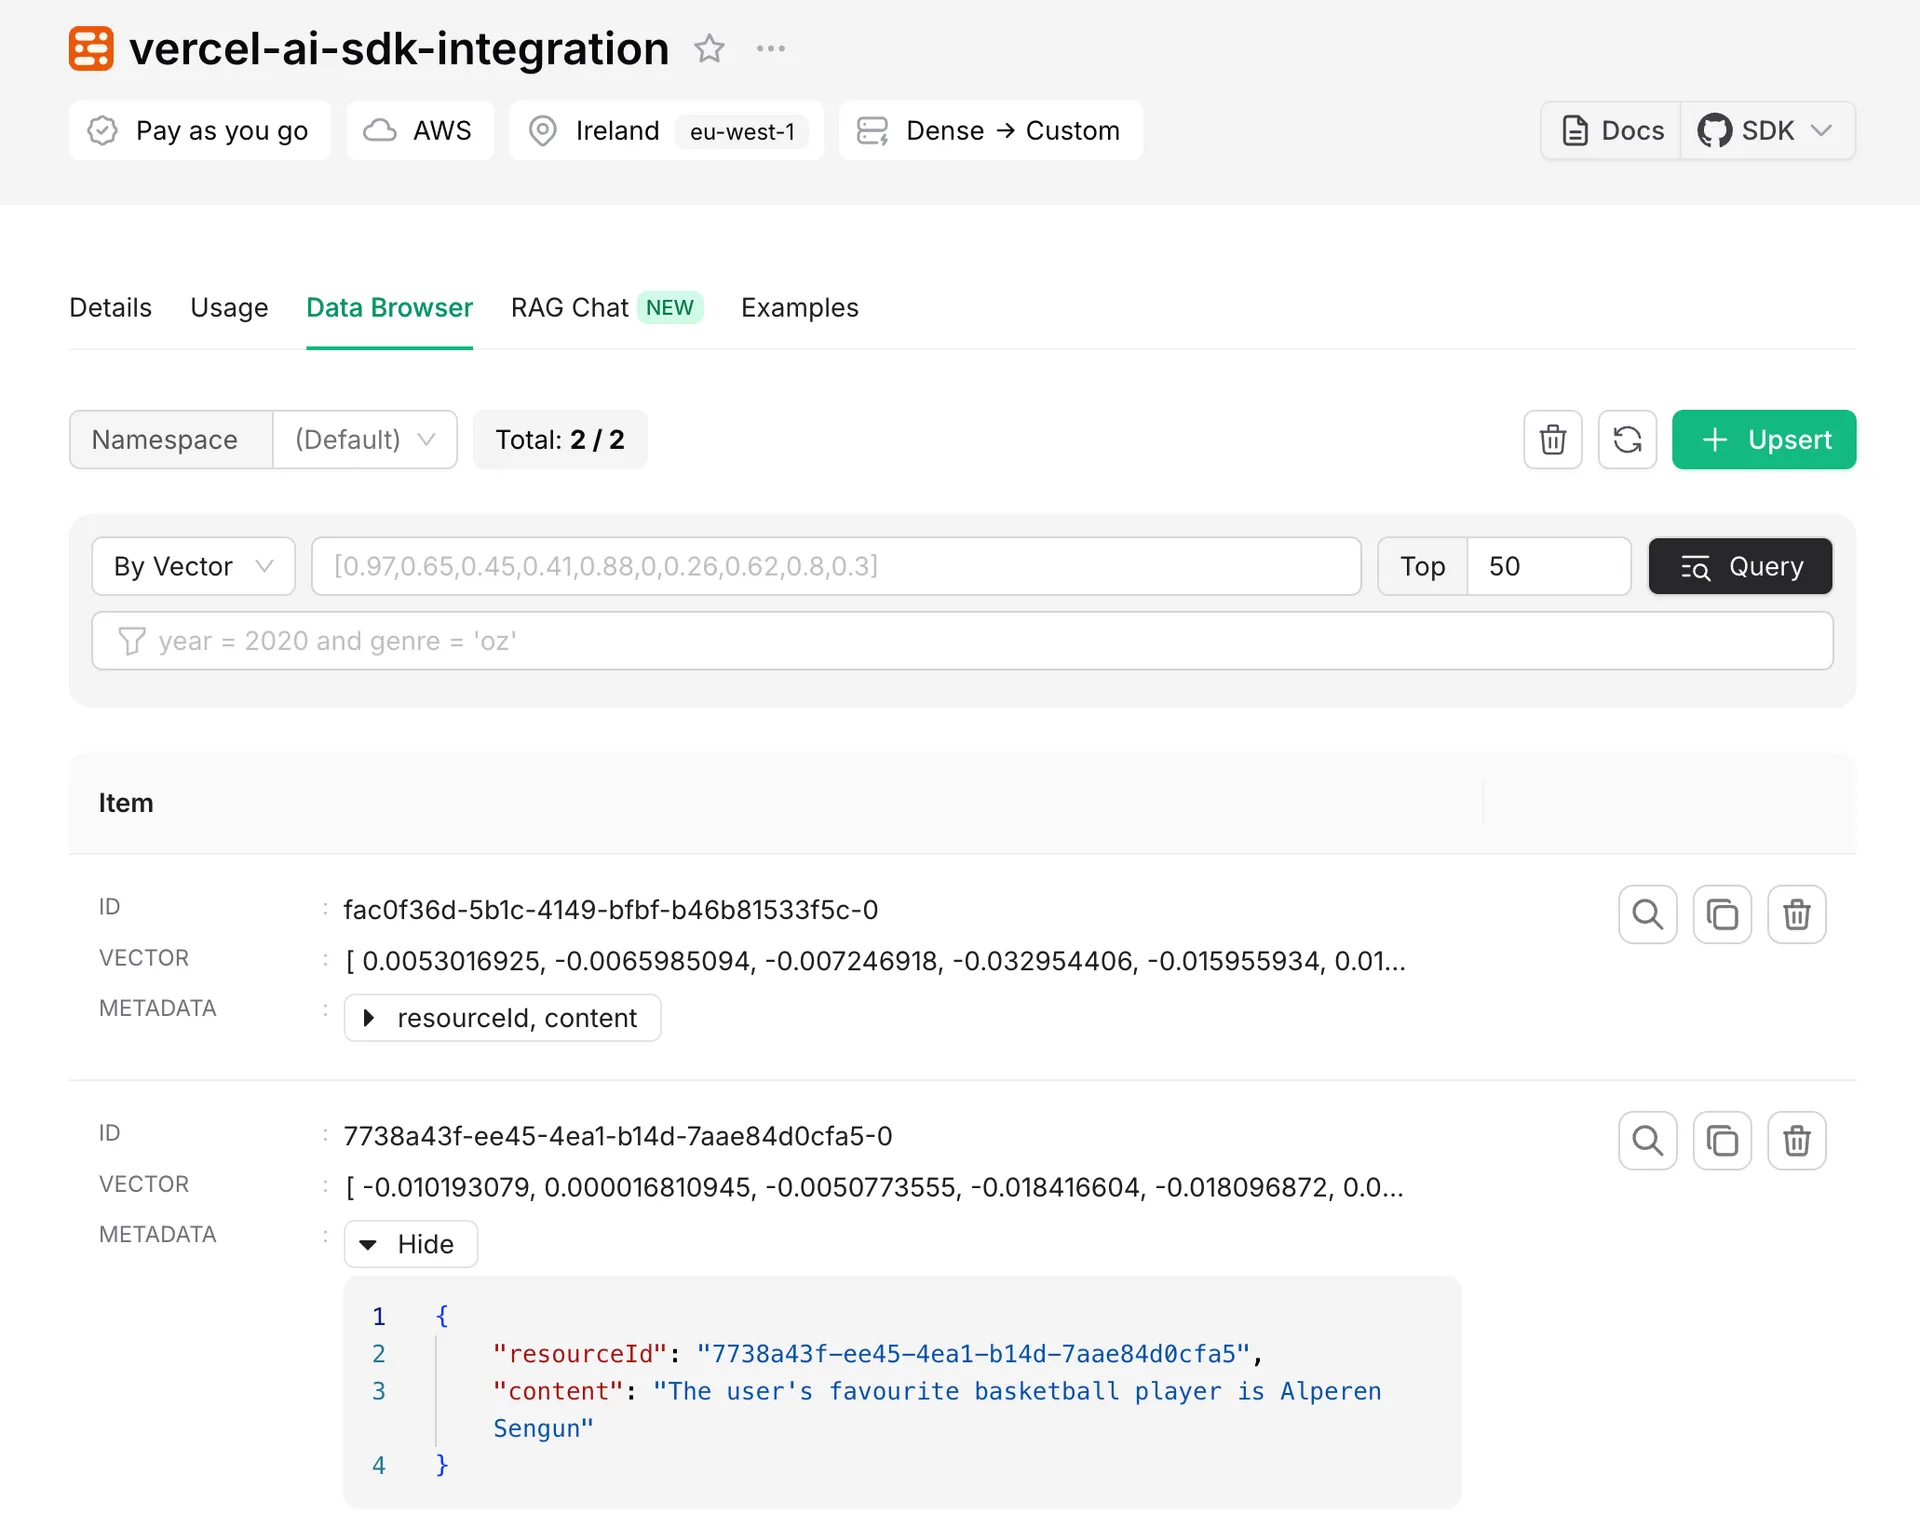This screenshot has width=1920, height=1529.
Task: Click the Top 50 result count field
Action: coord(1549,566)
